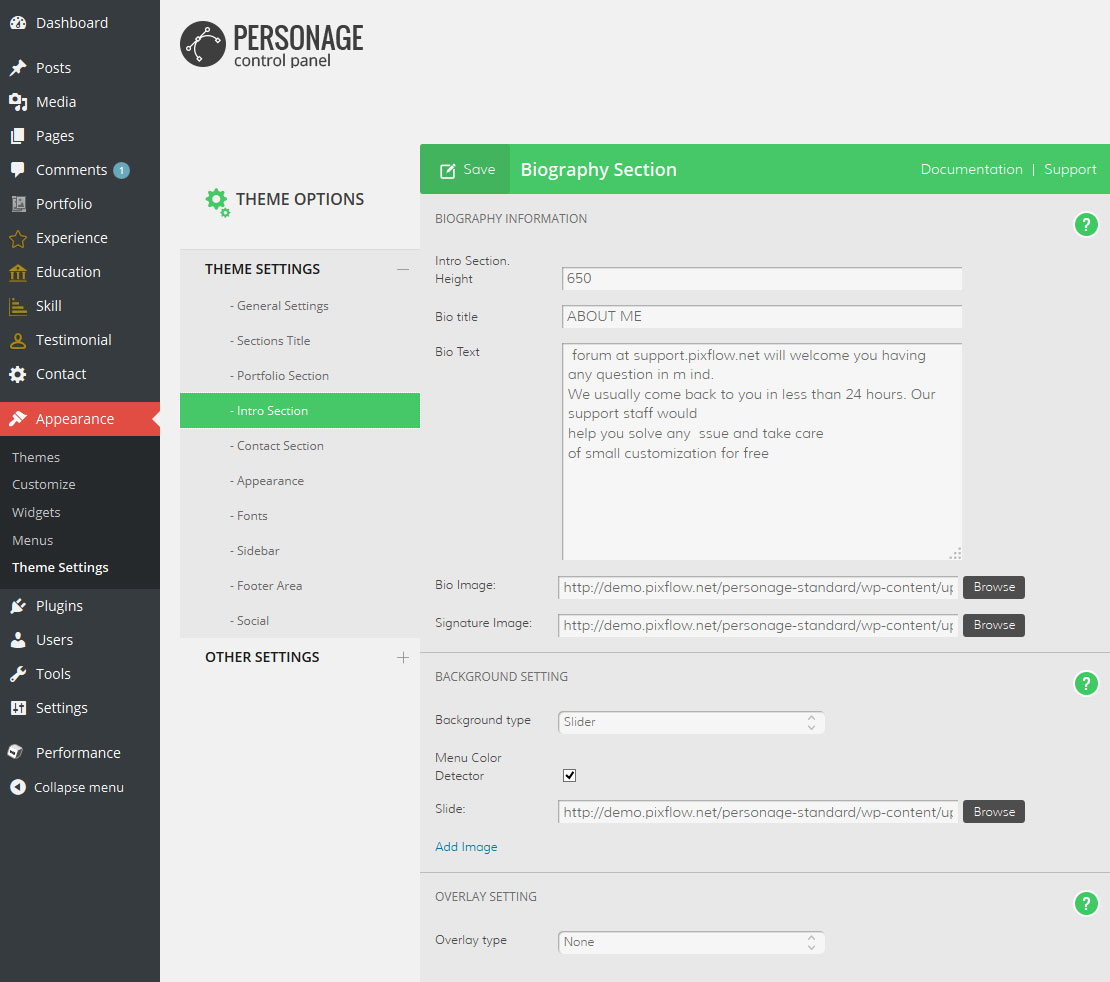Open the Overlay type dropdown
Viewport: 1110px width, 982px height.
690,942
